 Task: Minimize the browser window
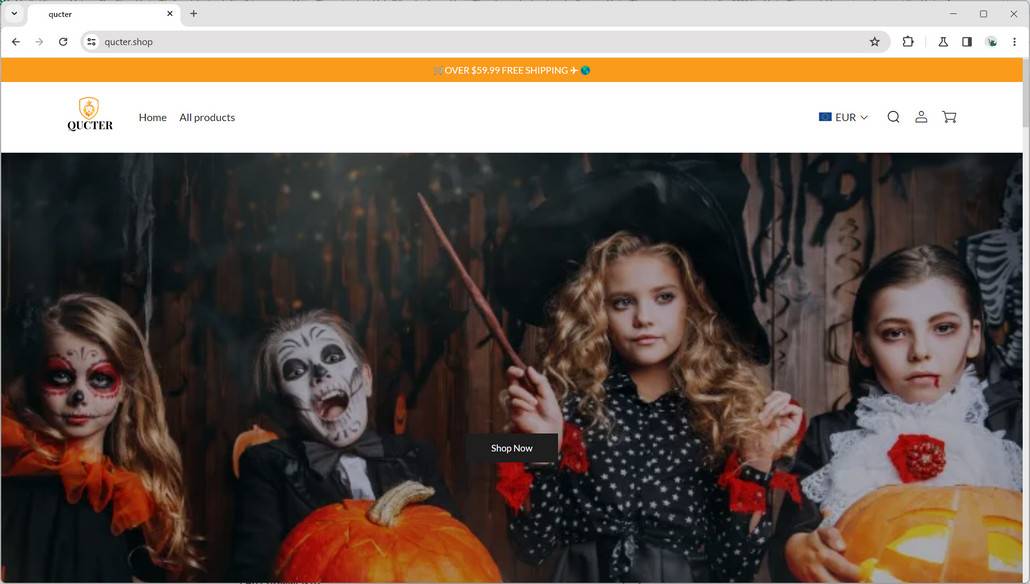click(x=953, y=13)
